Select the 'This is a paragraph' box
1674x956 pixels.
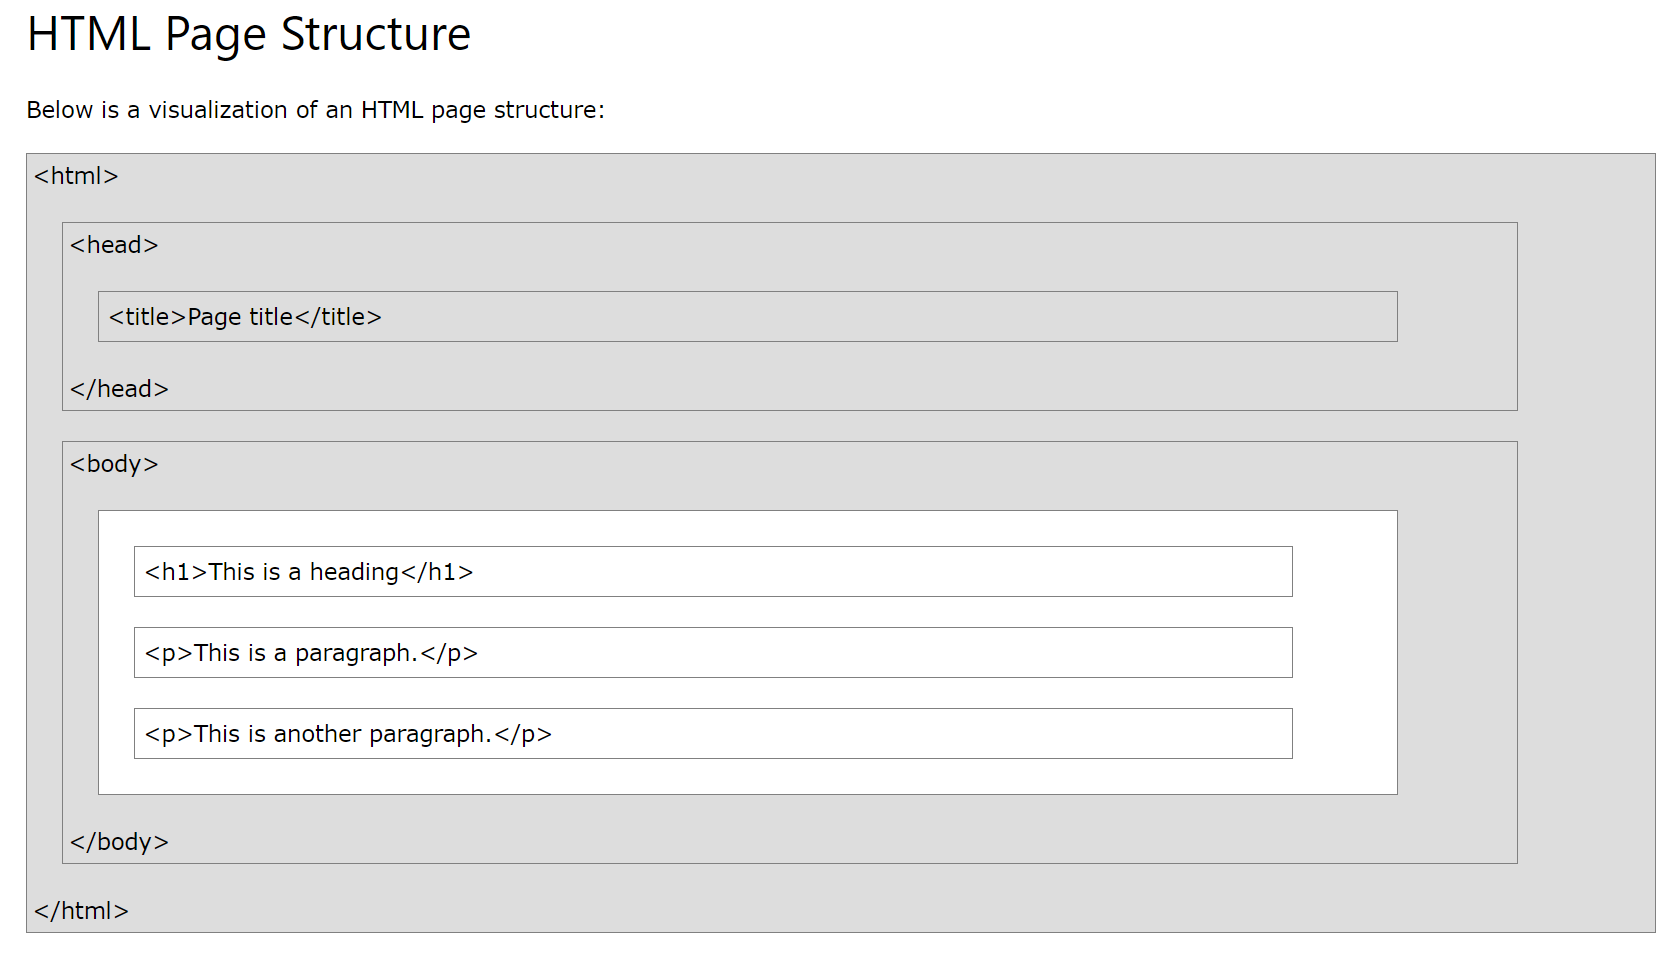click(713, 653)
